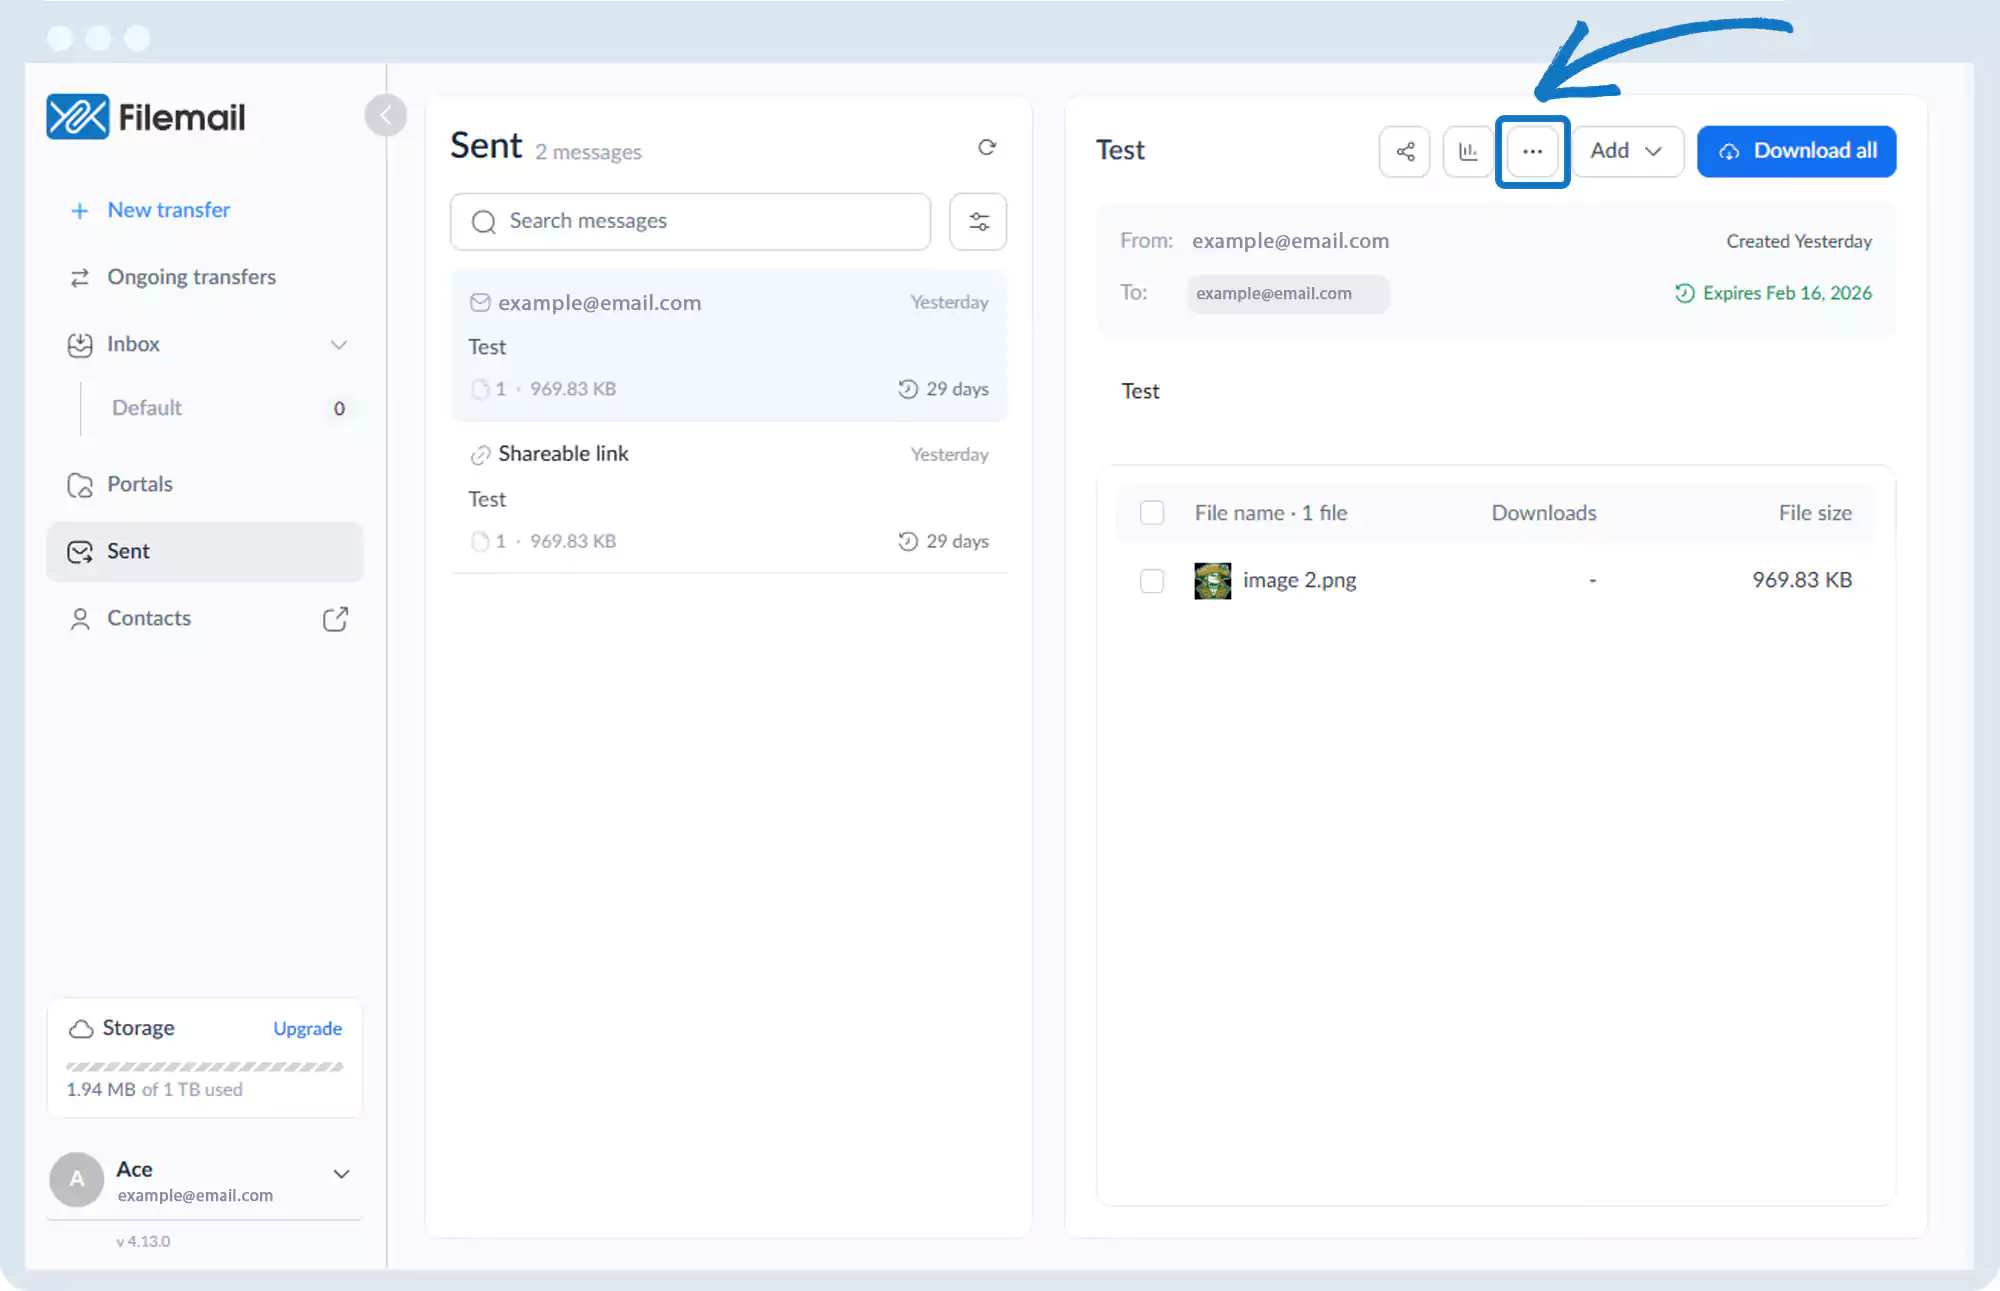Expand the Ace account menu
2000x1291 pixels.
[x=341, y=1174]
